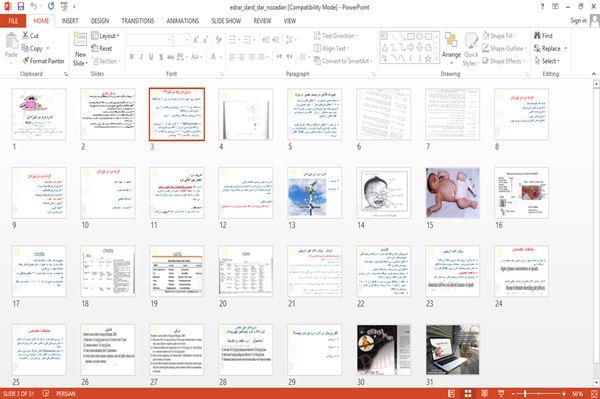The image size is (600, 399).
Task: Click zoom out minus button
Action: 514,393
